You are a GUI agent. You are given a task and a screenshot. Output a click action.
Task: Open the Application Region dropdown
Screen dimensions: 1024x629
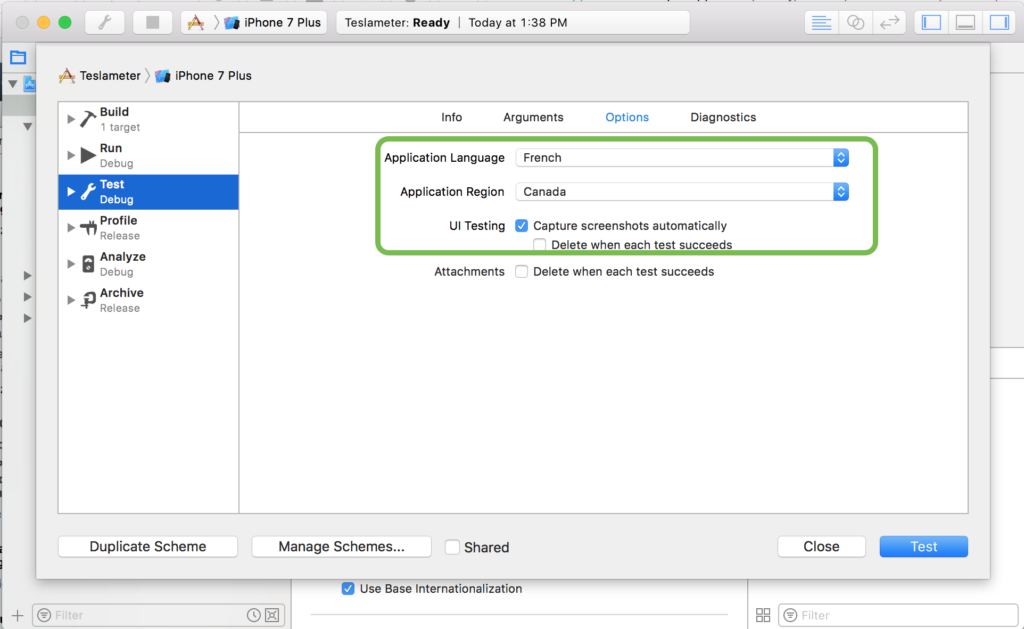point(682,191)
